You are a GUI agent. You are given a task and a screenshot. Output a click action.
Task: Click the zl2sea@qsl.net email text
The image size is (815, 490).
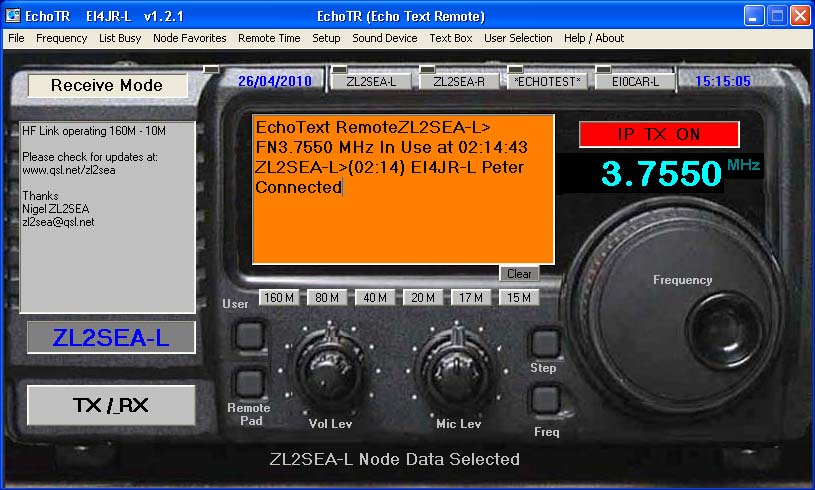click(x=58, y=222)
